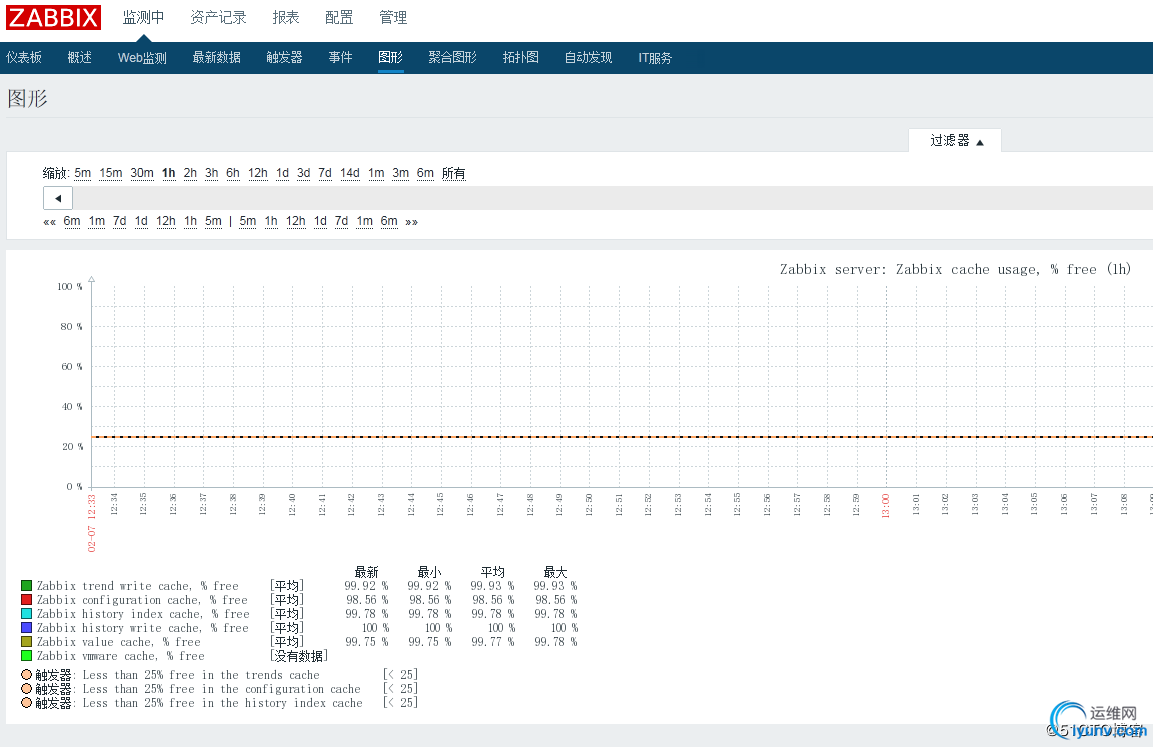Click trigger circle icon for history index cache
The width and height of the screenshot is (1153, 747).
tap(26, 703)
